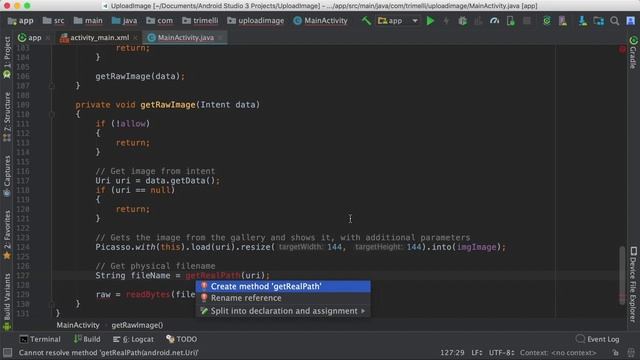The height and width of the screenshot is (360, 640).
Task: Expand Split into declaration submenu arrow
Action: pyautogui.click(x=363, y=311)
